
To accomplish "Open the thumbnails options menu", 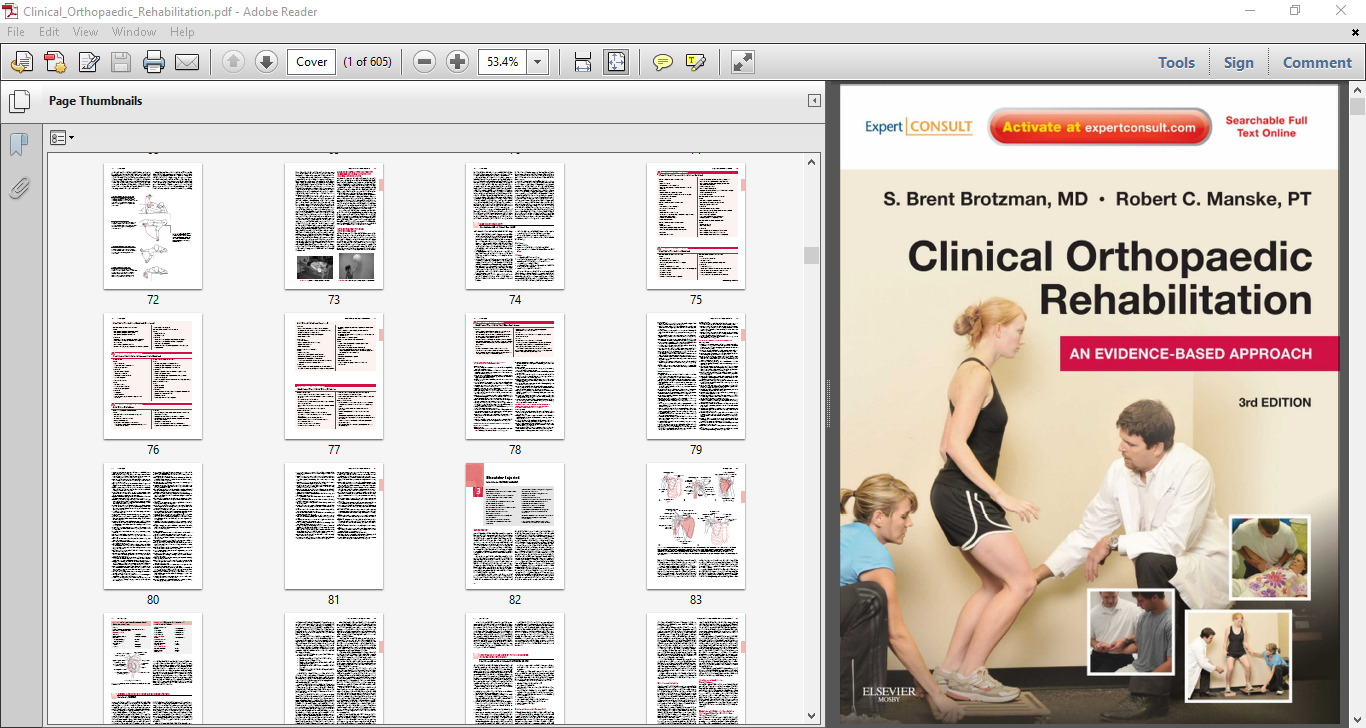I will point(62,138).
